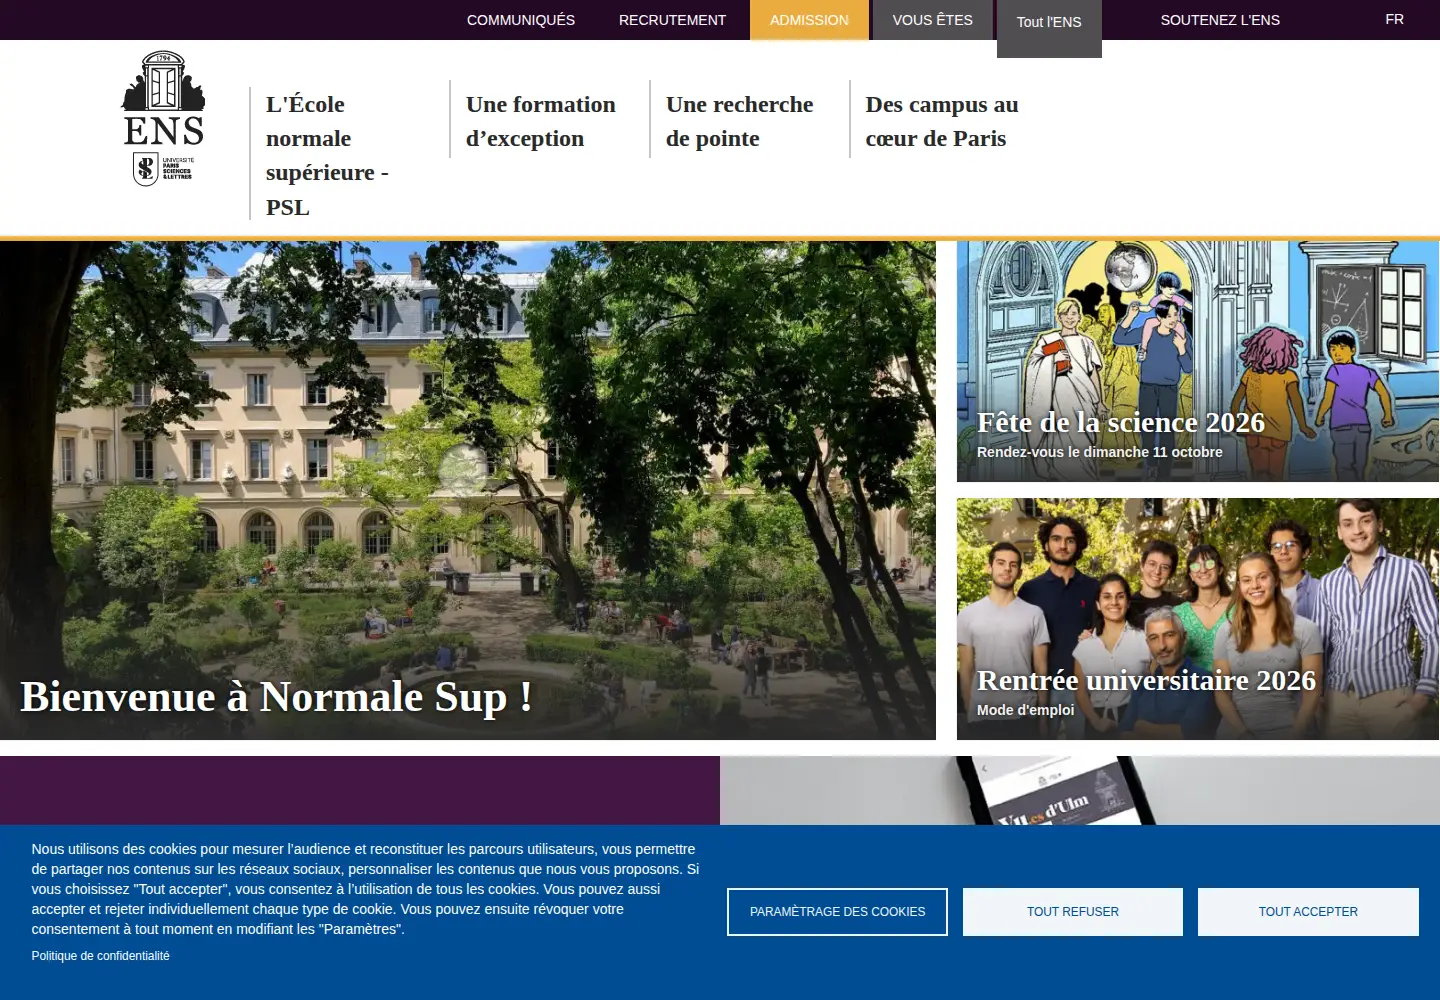
Task: Open Une formation d'exception menu
Action: click(541, 121)
